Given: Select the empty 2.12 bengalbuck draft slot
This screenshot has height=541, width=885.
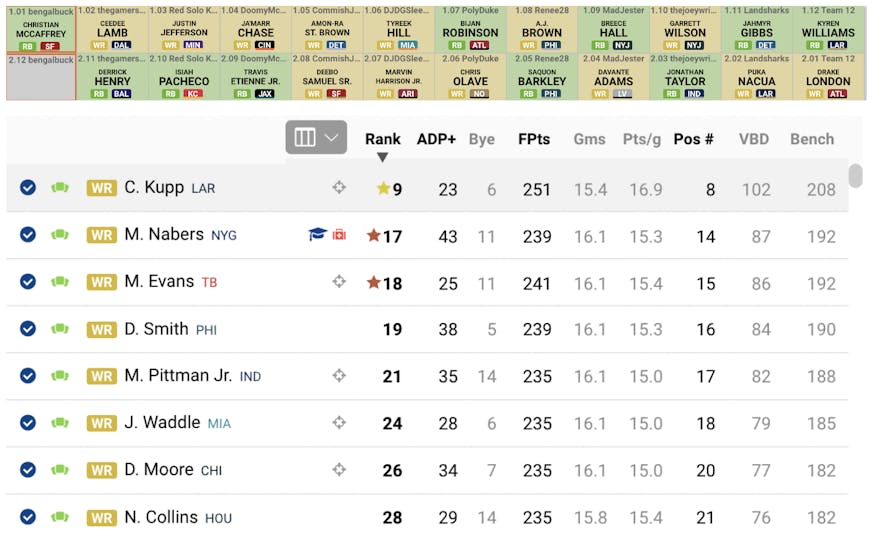Looking at the screenshot, I should point(41,77).
